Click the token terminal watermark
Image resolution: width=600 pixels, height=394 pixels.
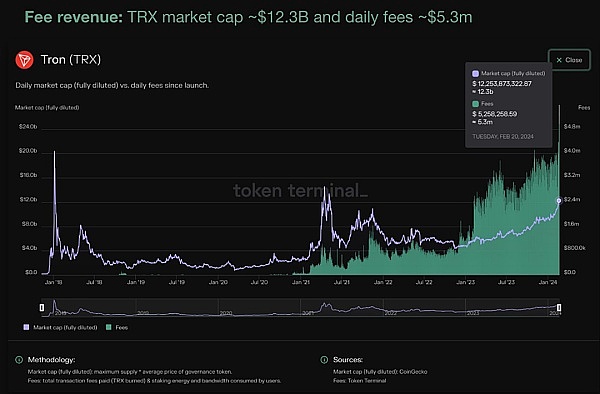pyautogui.click(x=300, y=190)
